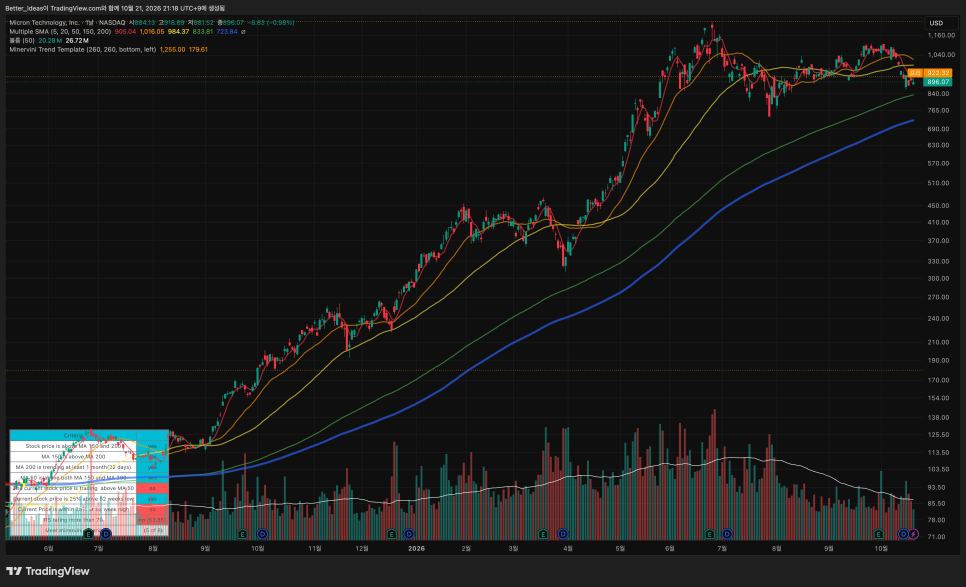This screenshot has height=587, width=966.
Task: Click the 2026 year label on time axis
Action: pyautogui.click(x=416, y=548)
